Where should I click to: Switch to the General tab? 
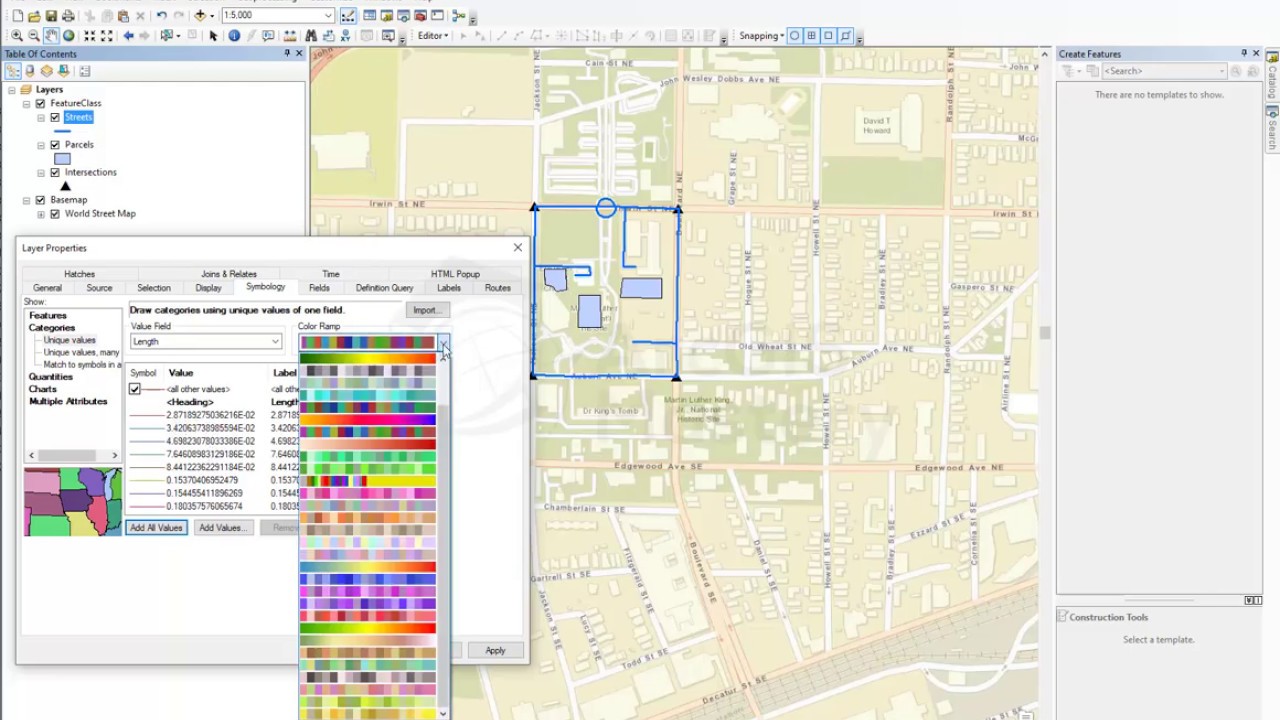[47, 288]
